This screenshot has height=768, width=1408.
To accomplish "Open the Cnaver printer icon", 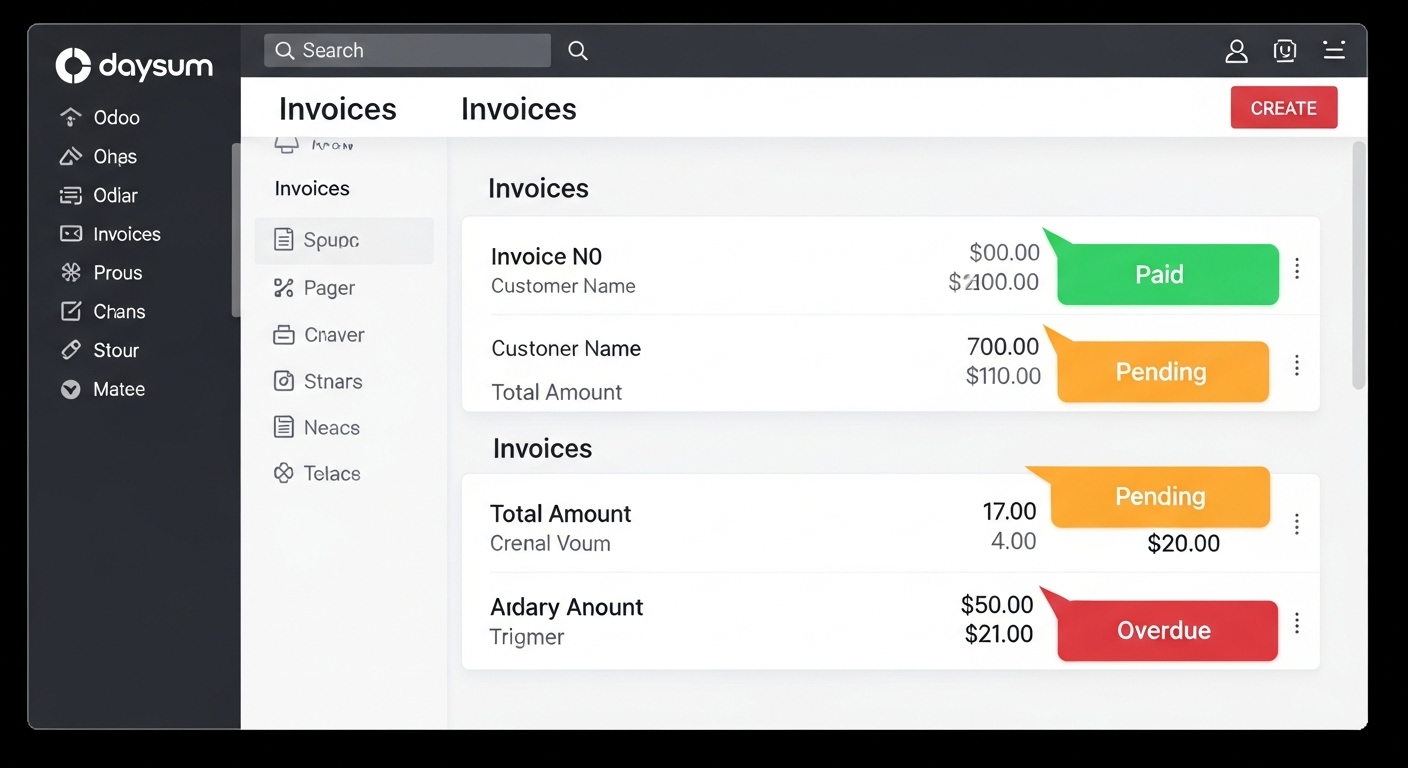I will [282, 334].
